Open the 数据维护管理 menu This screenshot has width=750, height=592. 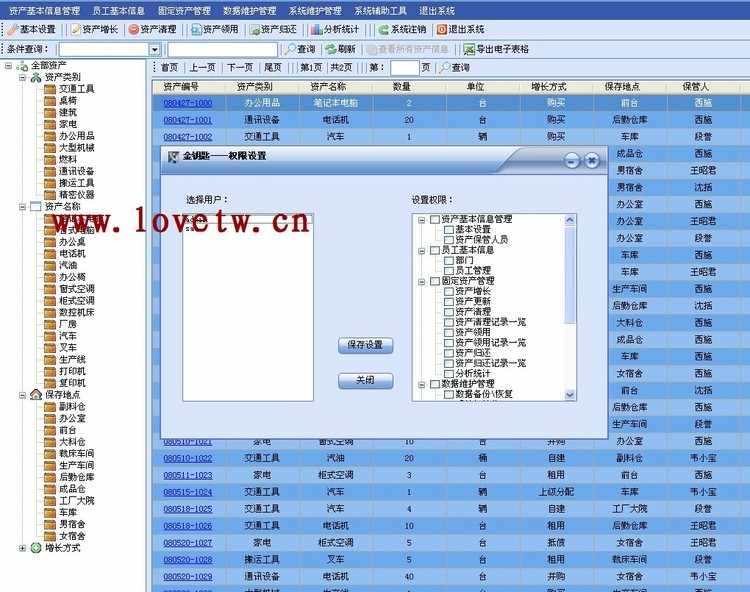point(250,11)
